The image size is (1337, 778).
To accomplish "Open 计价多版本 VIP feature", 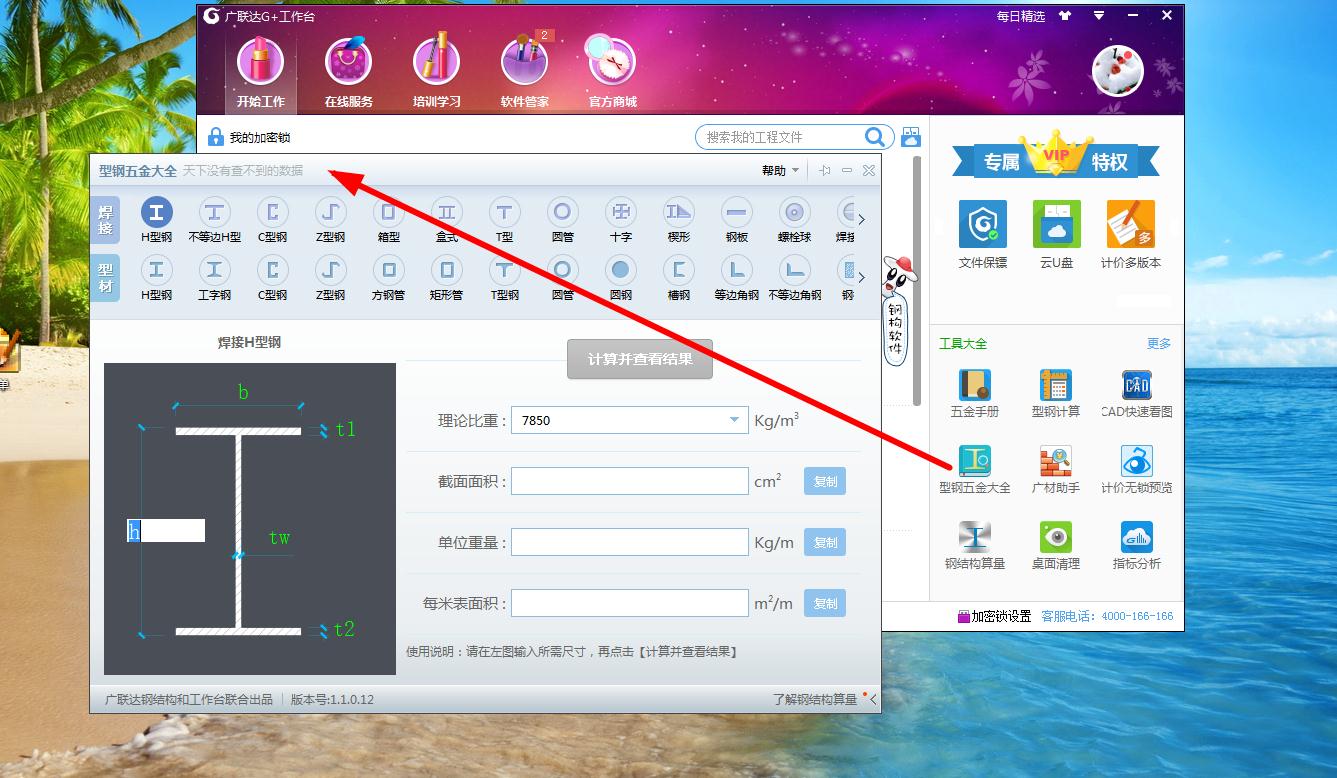I will coord(1131,234).
